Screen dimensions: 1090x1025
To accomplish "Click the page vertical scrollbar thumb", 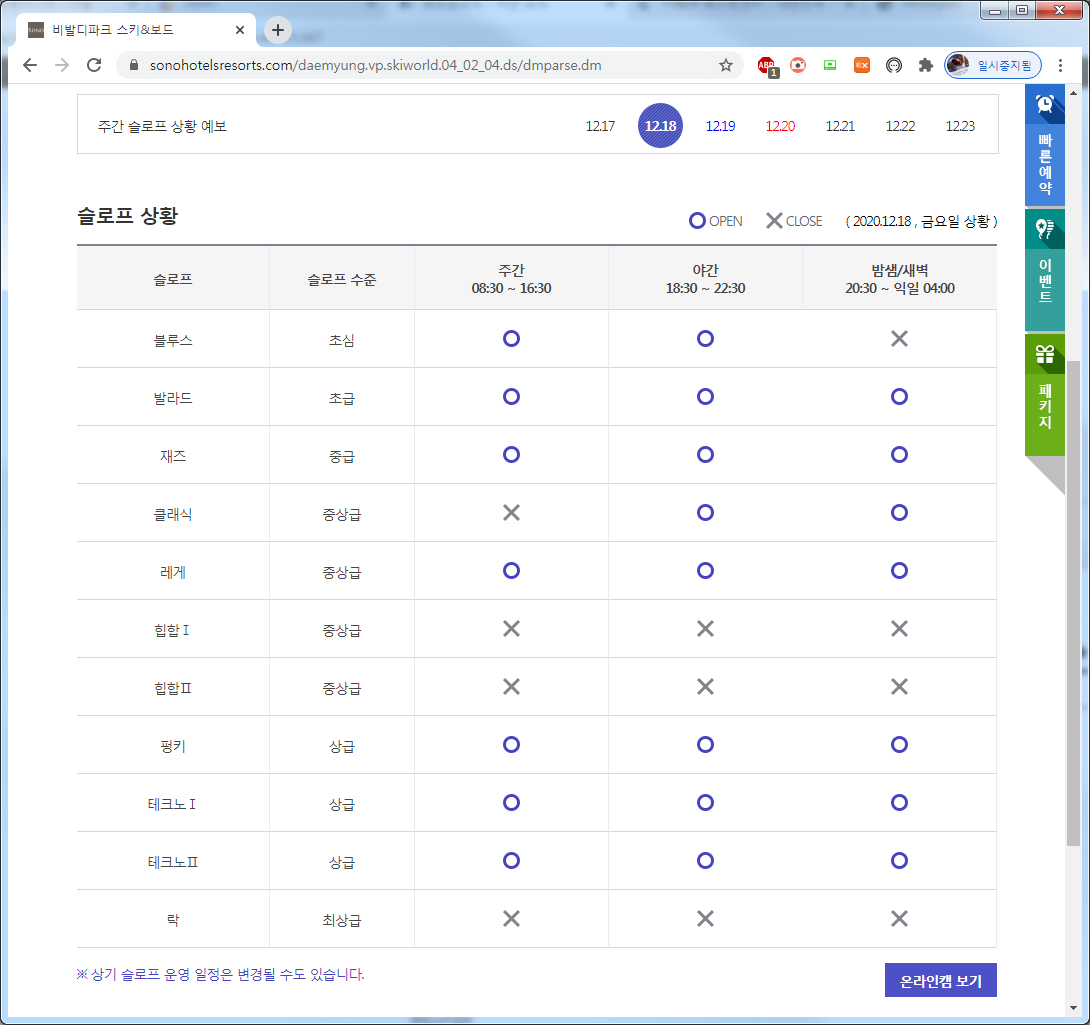I will point(1073,603).
